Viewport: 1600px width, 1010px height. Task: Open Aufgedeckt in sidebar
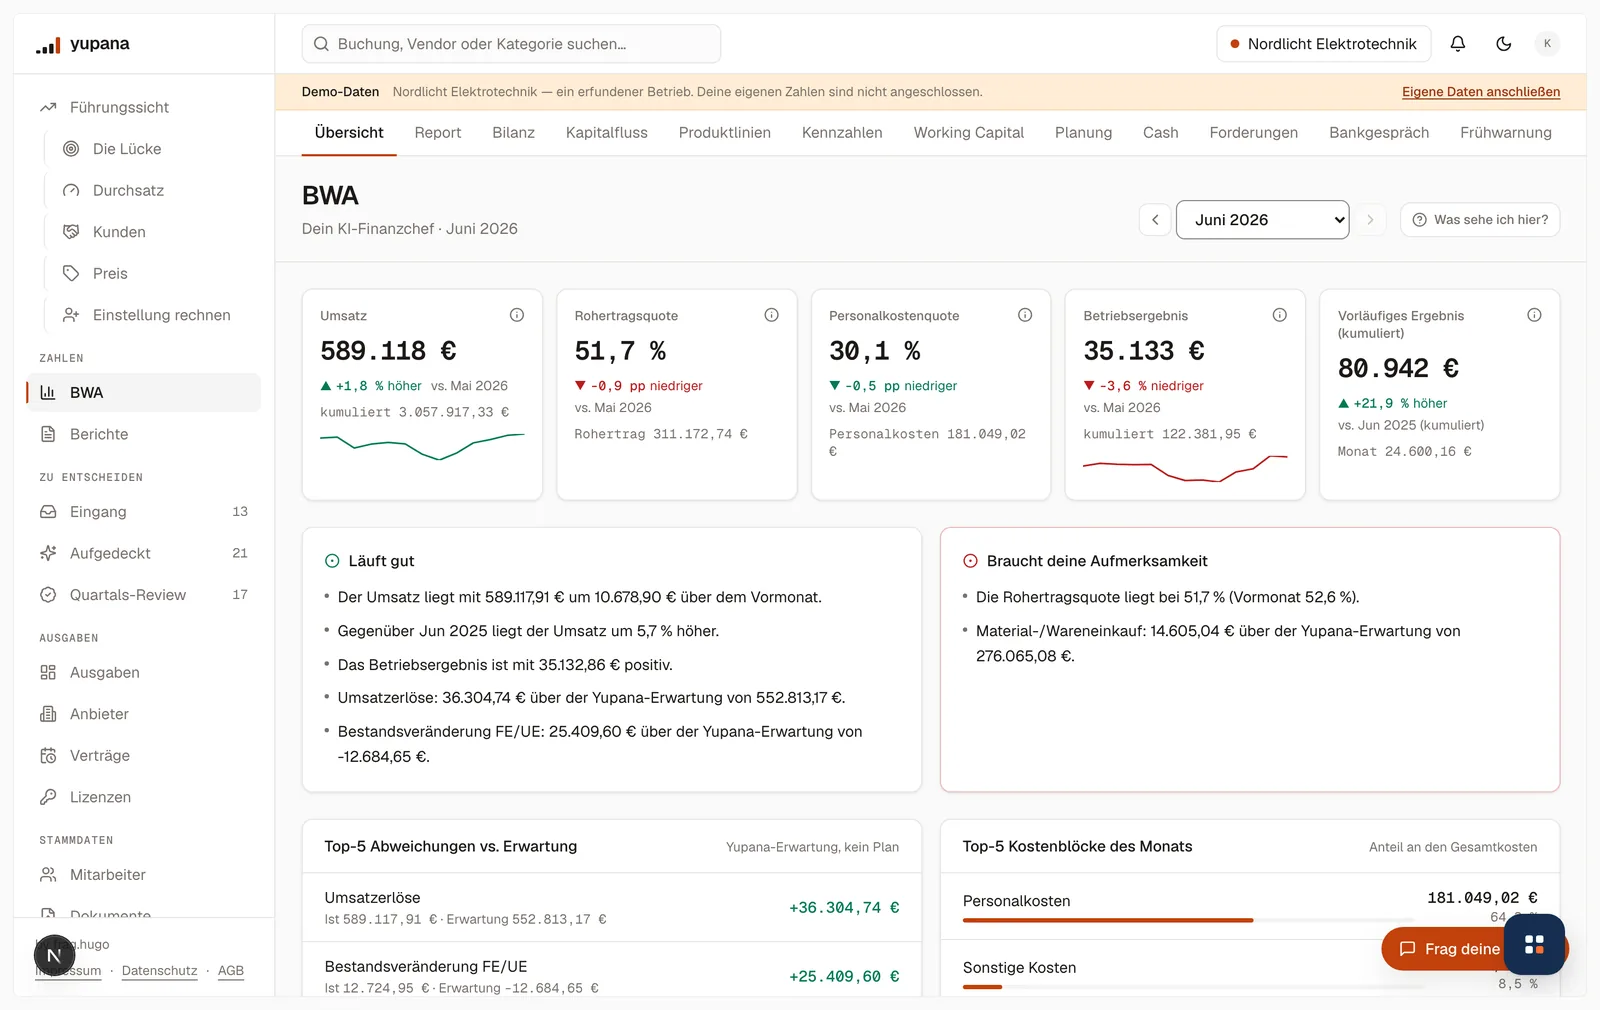143,553
